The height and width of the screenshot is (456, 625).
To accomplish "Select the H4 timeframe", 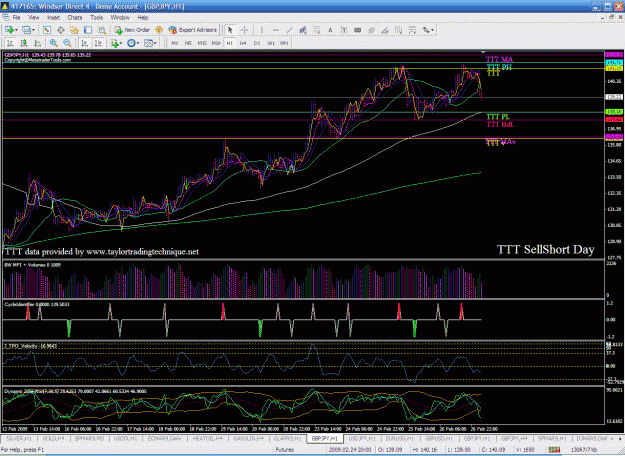I will click(x=243, y=43).
